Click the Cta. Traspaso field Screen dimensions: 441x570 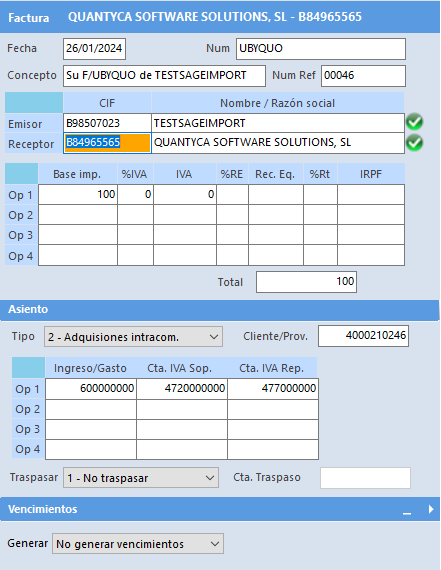tap(365, 478)
